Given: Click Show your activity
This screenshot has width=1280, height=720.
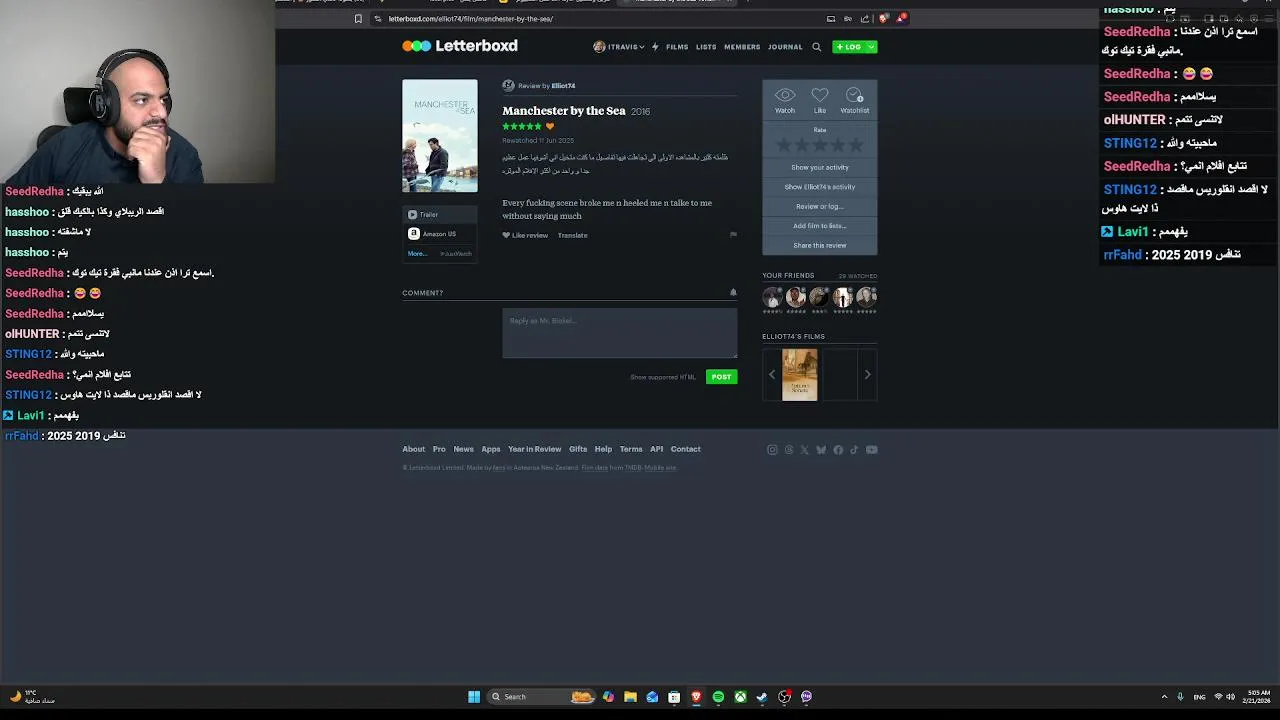Looking at the screenshot, I should [820, 168].
